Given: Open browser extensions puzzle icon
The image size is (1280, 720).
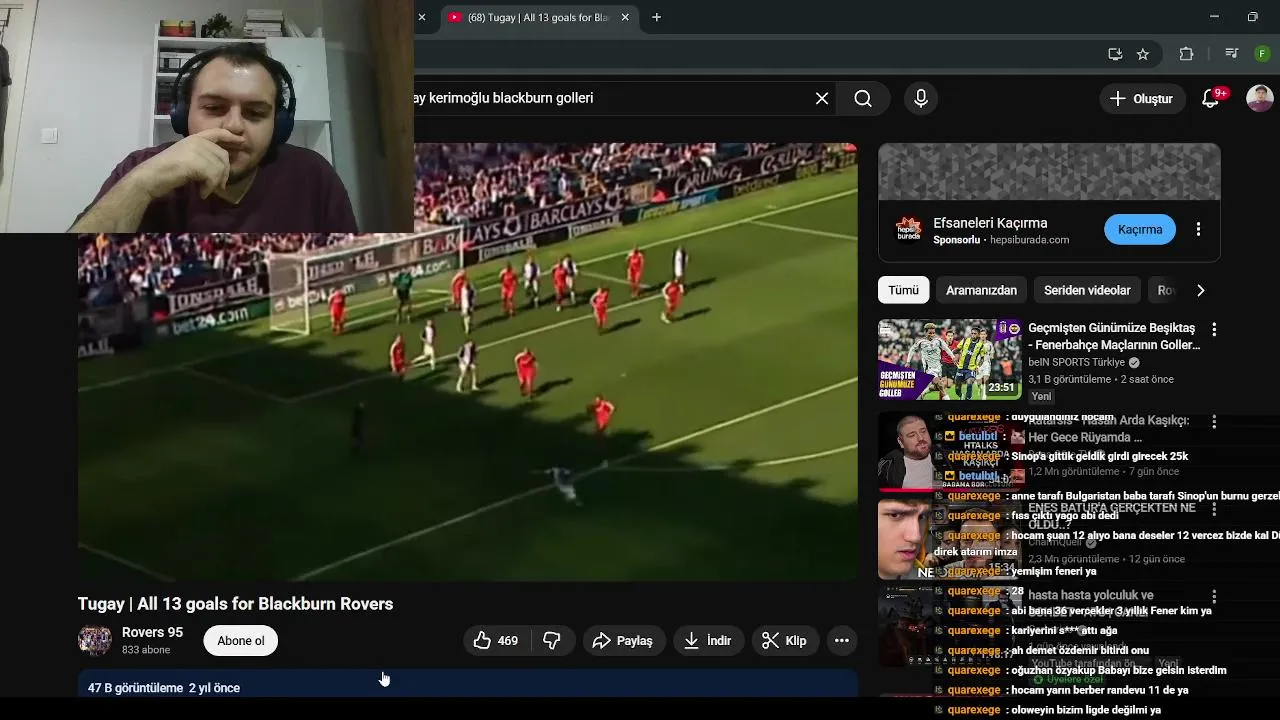Looking at the screenshot, I should (x=1187, y=54).
